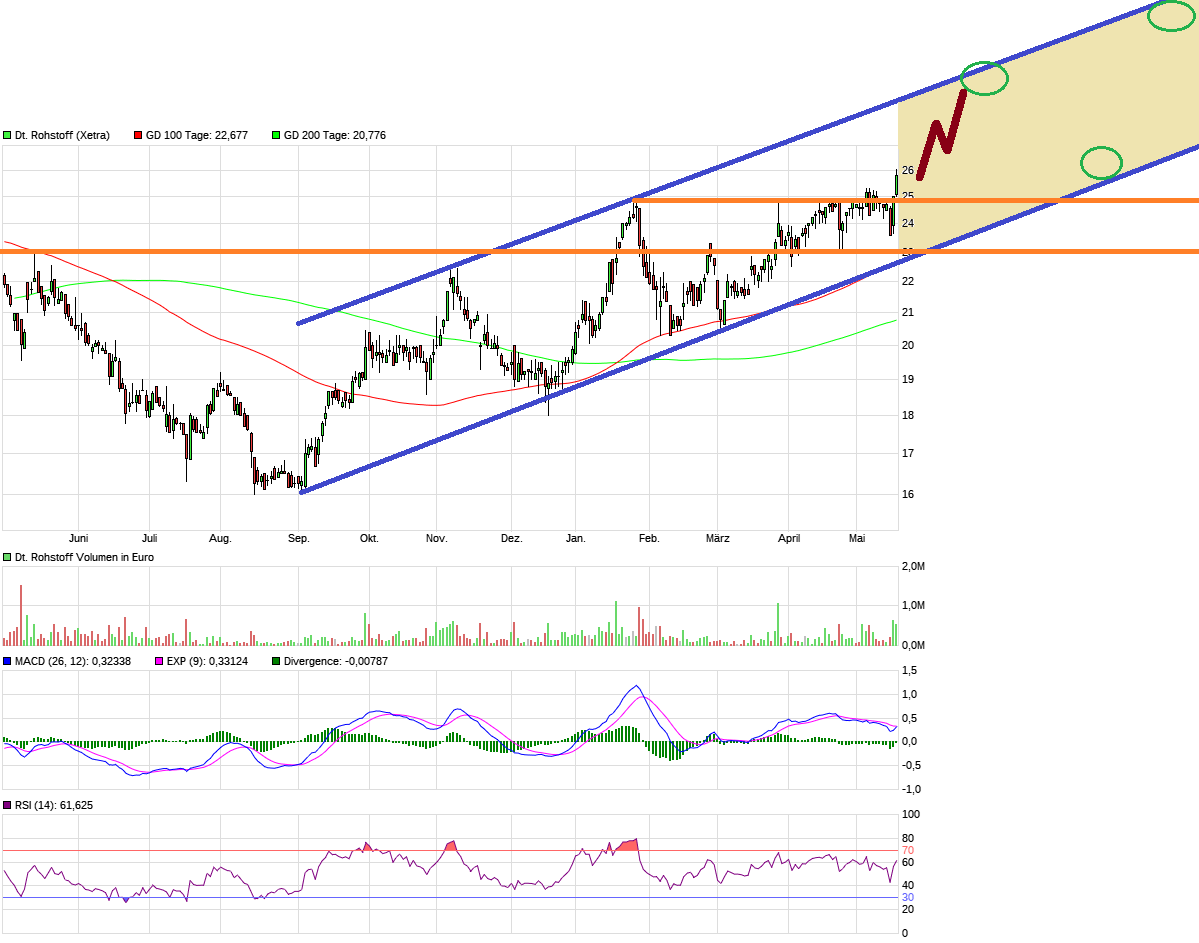
Task: Click the März month label on time axis
Action: pyautogui.click(x=717, y=538)
